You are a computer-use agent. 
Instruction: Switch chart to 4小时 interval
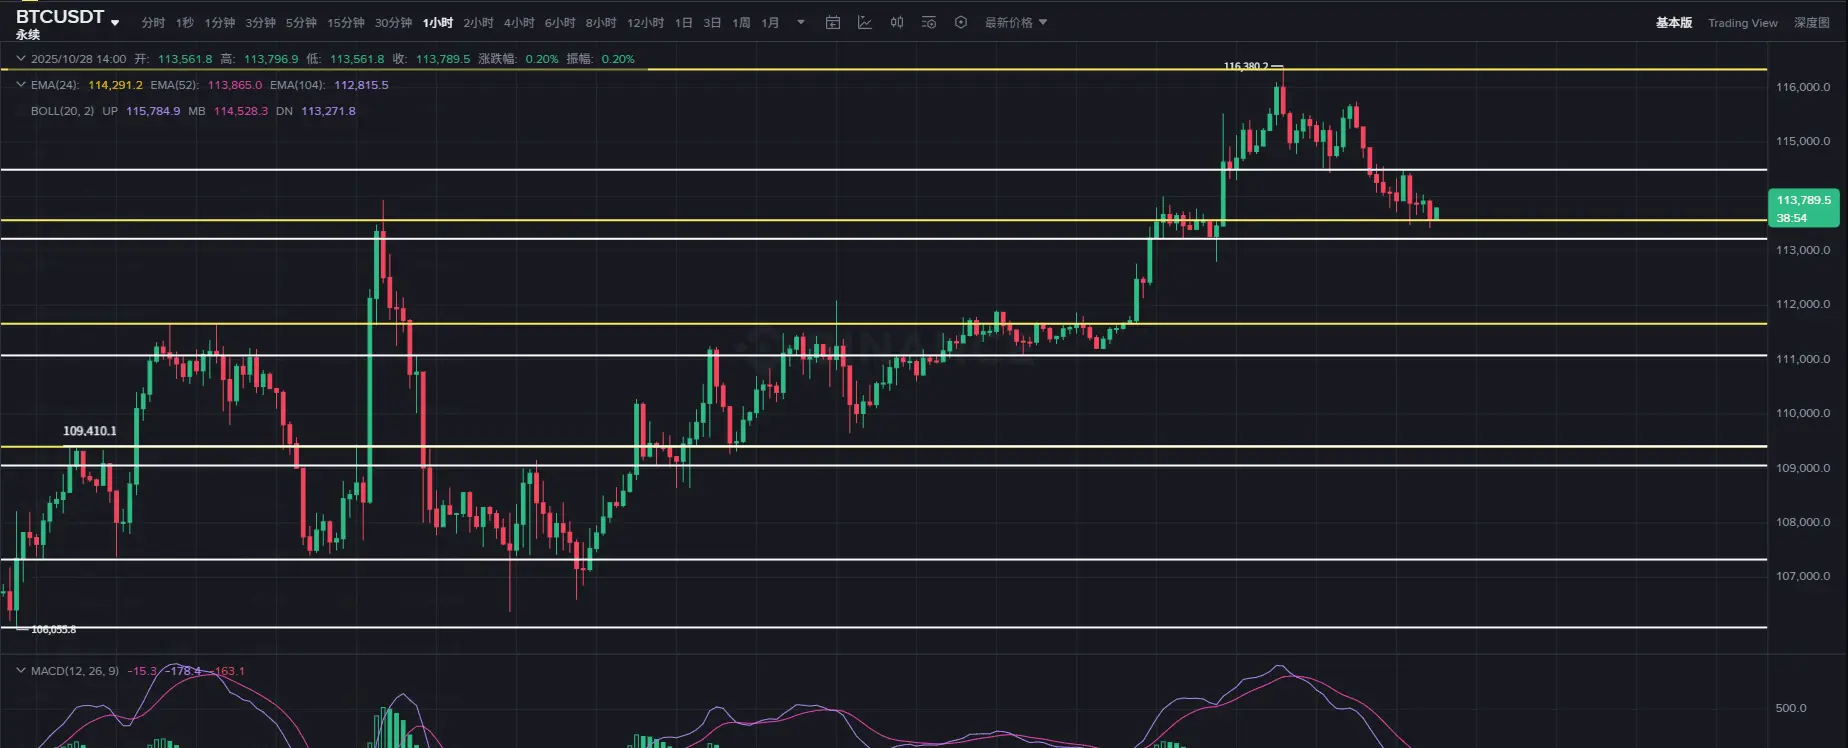(519, 22)
